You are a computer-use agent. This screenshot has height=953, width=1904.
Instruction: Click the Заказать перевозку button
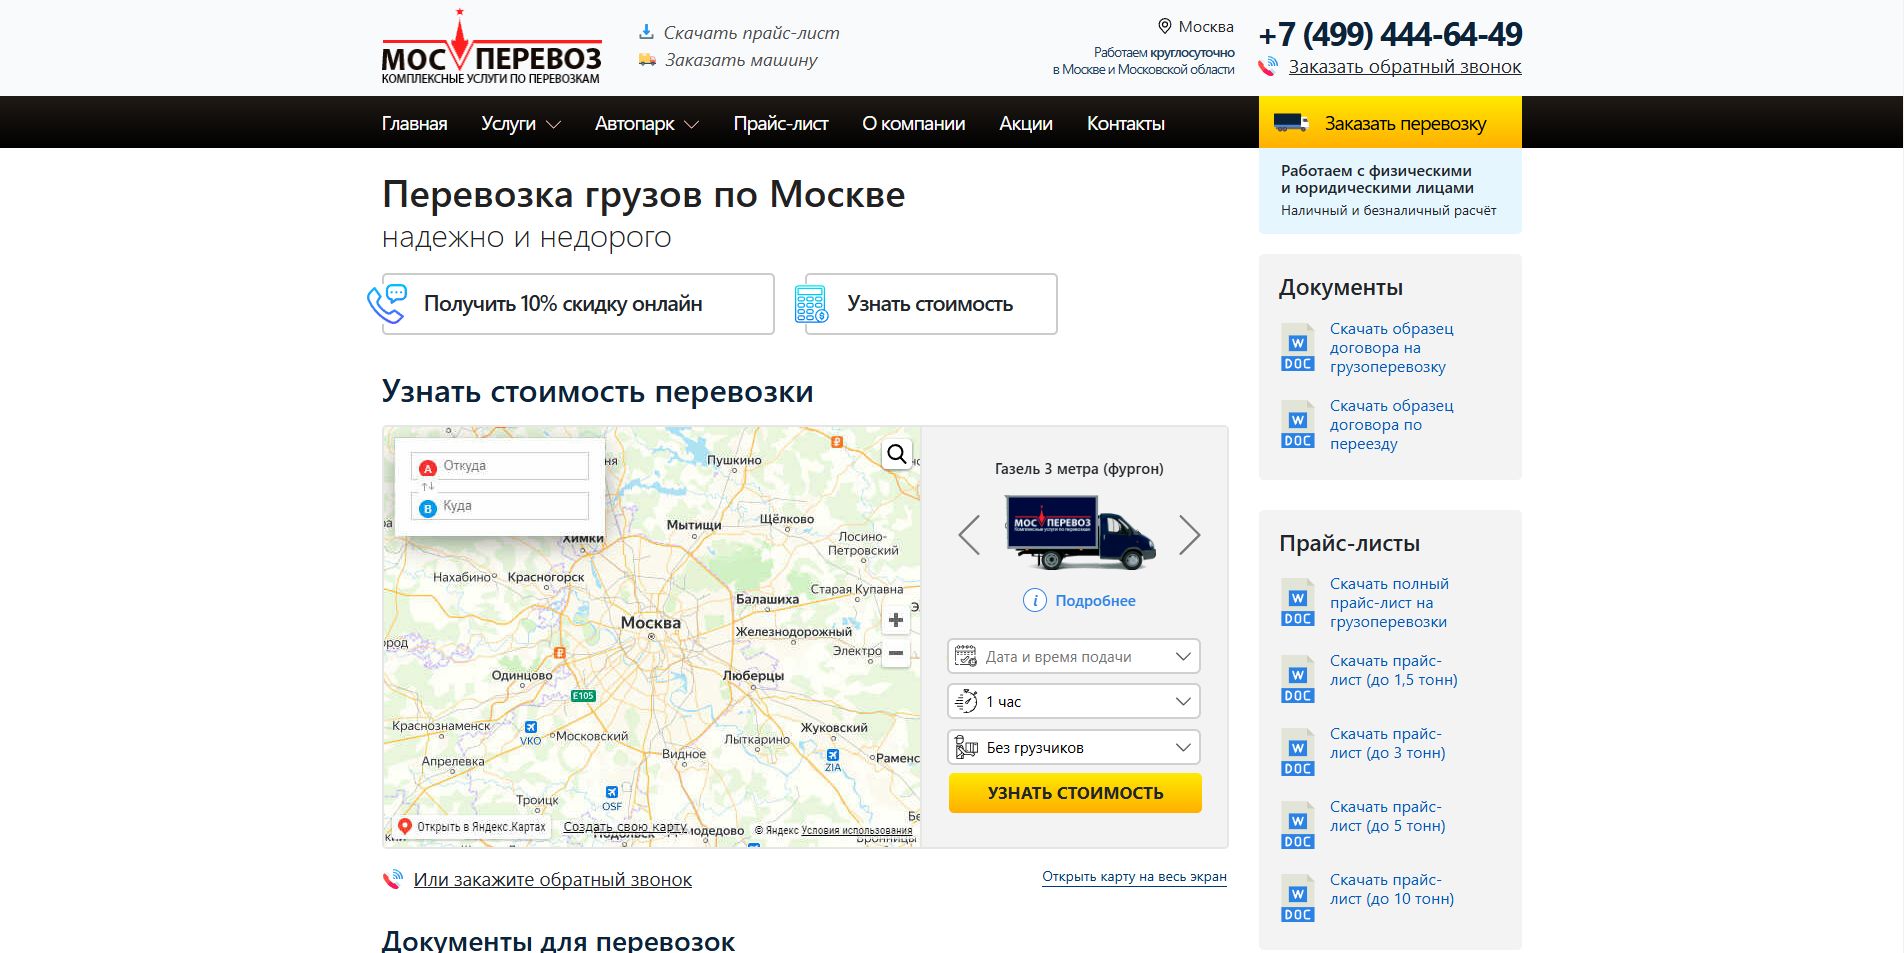1390,122
